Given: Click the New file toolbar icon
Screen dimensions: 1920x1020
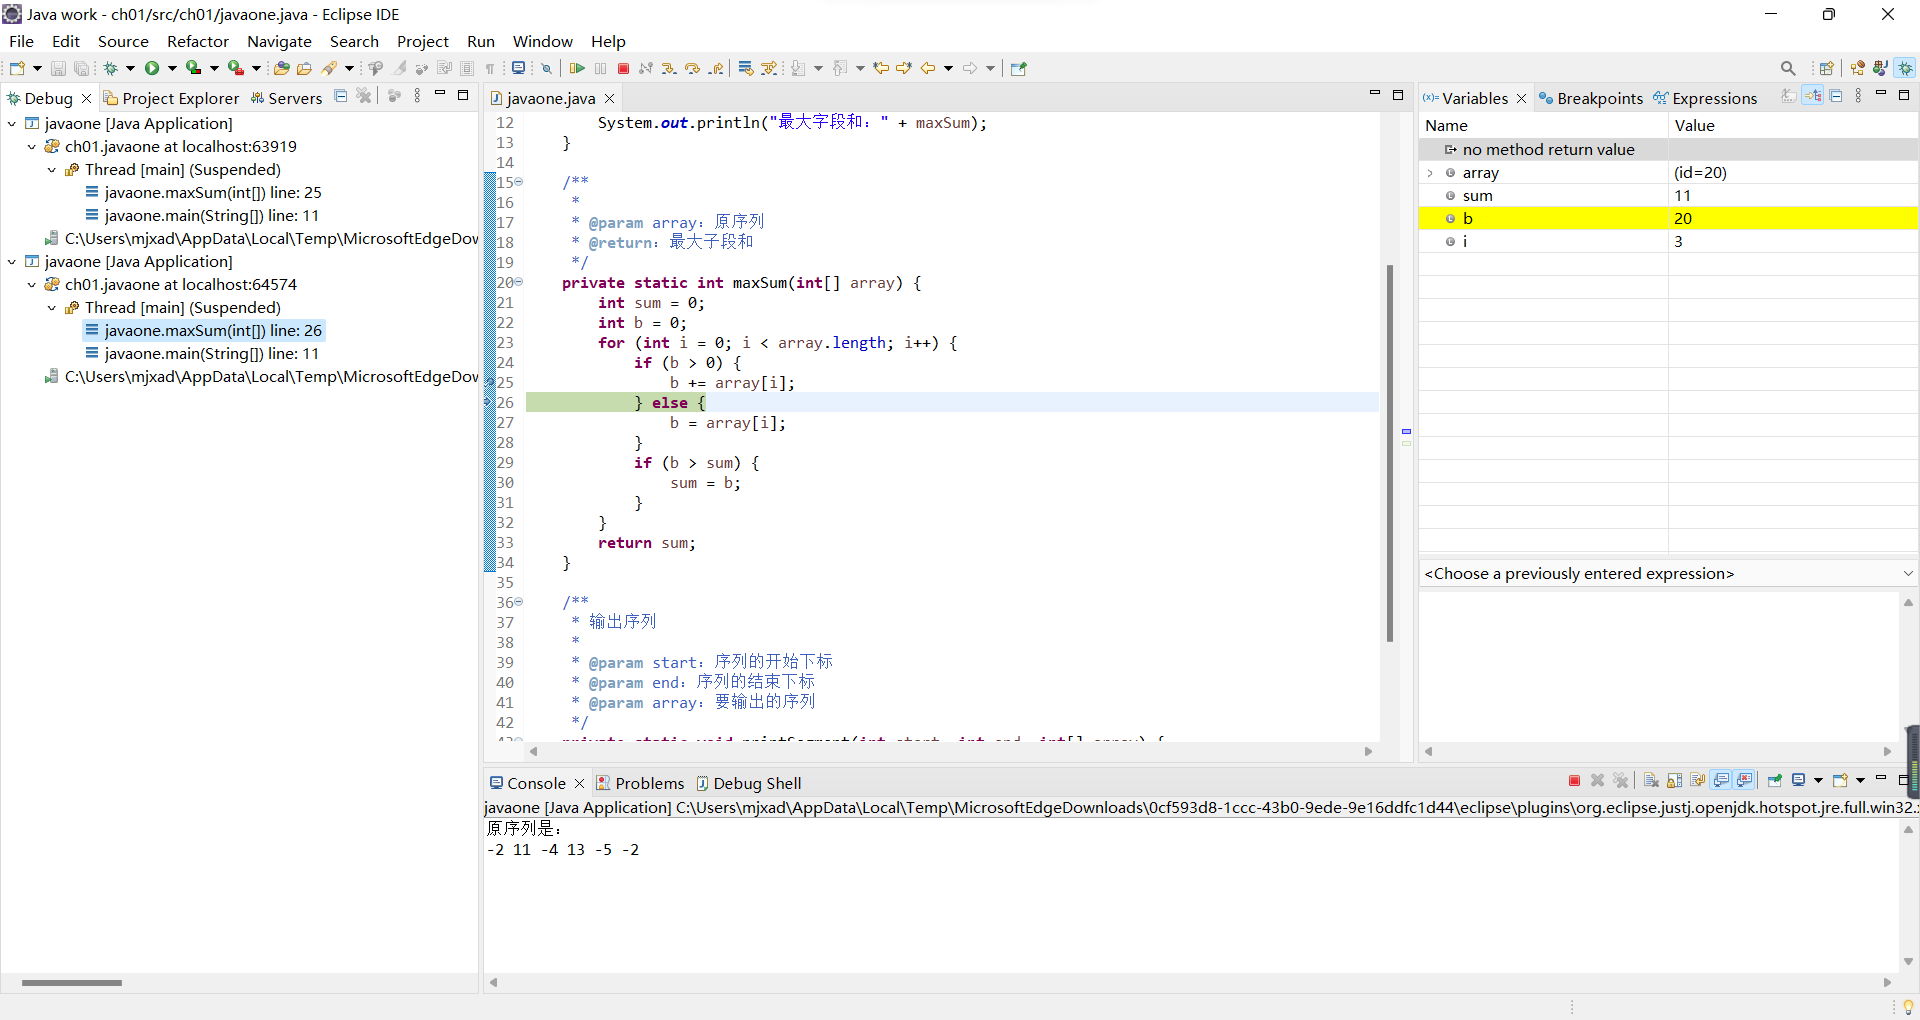Looking at the screenshot, I should (x=17, y=68).
